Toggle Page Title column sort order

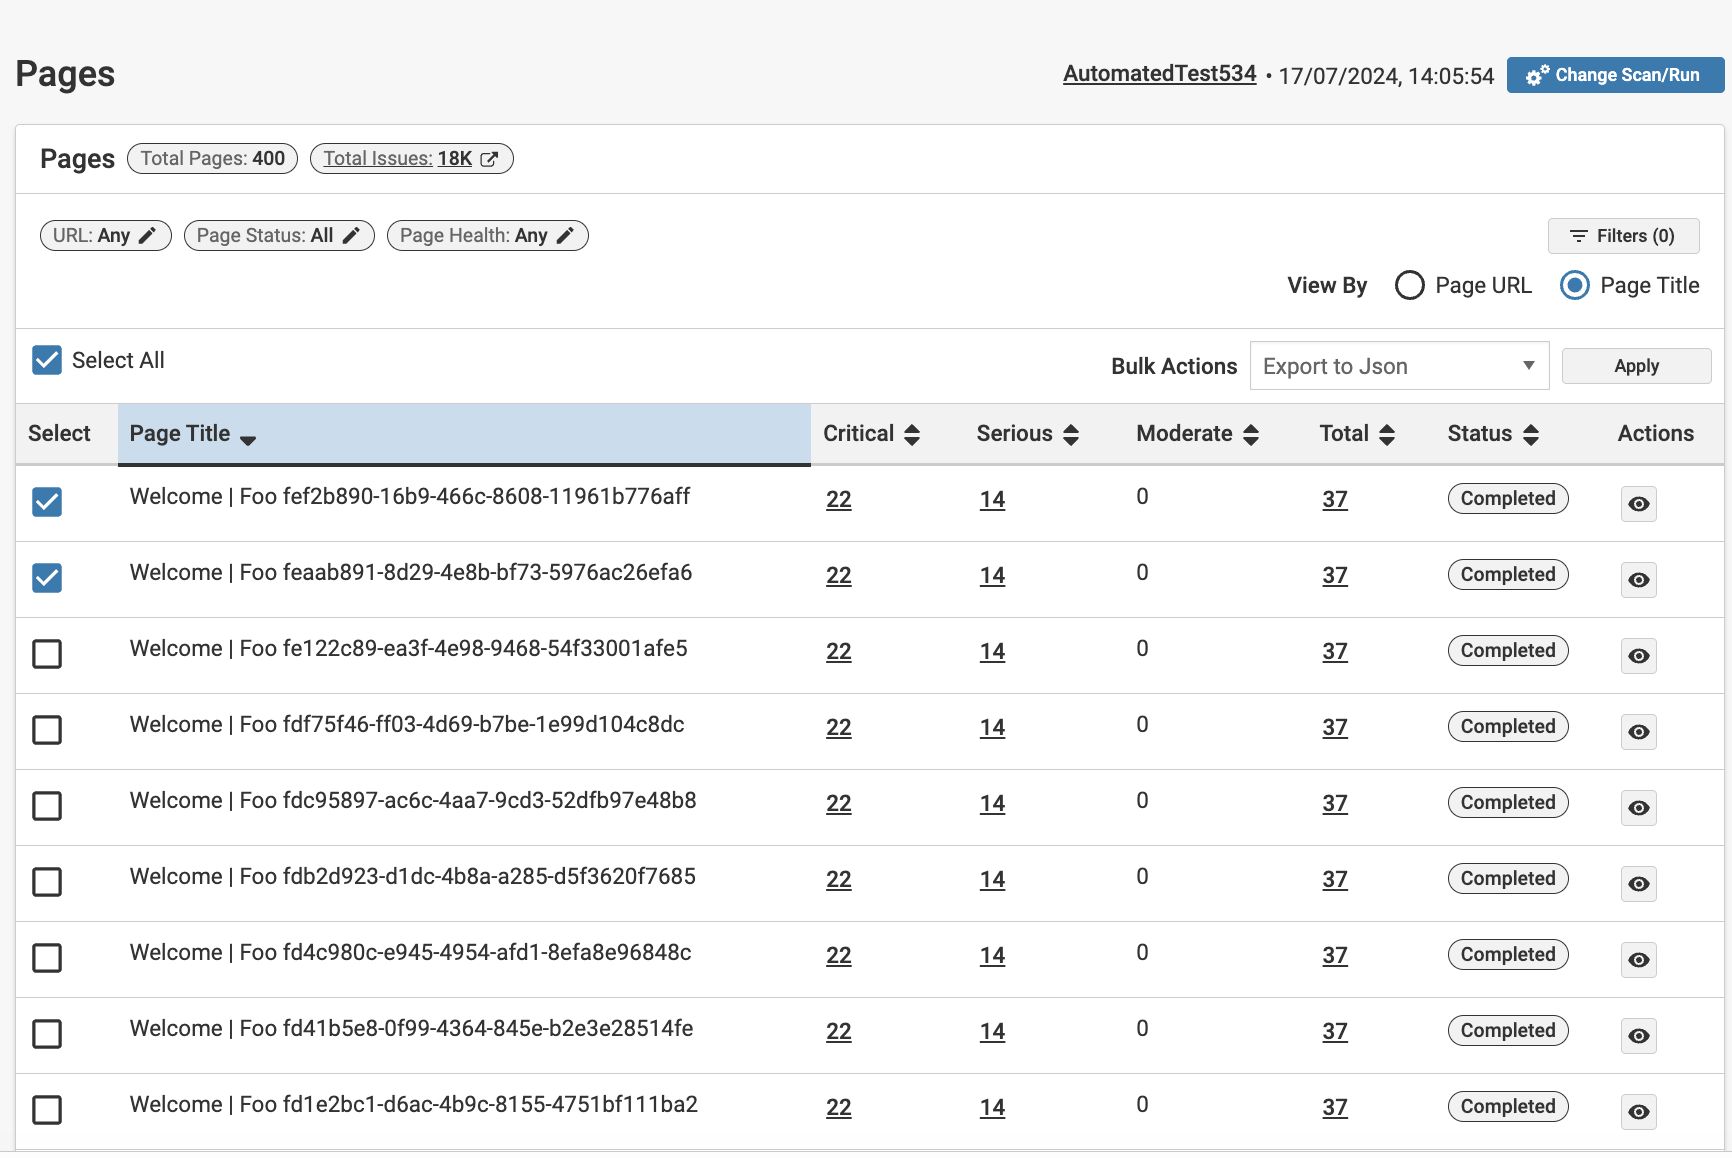[x=248, y=437]
